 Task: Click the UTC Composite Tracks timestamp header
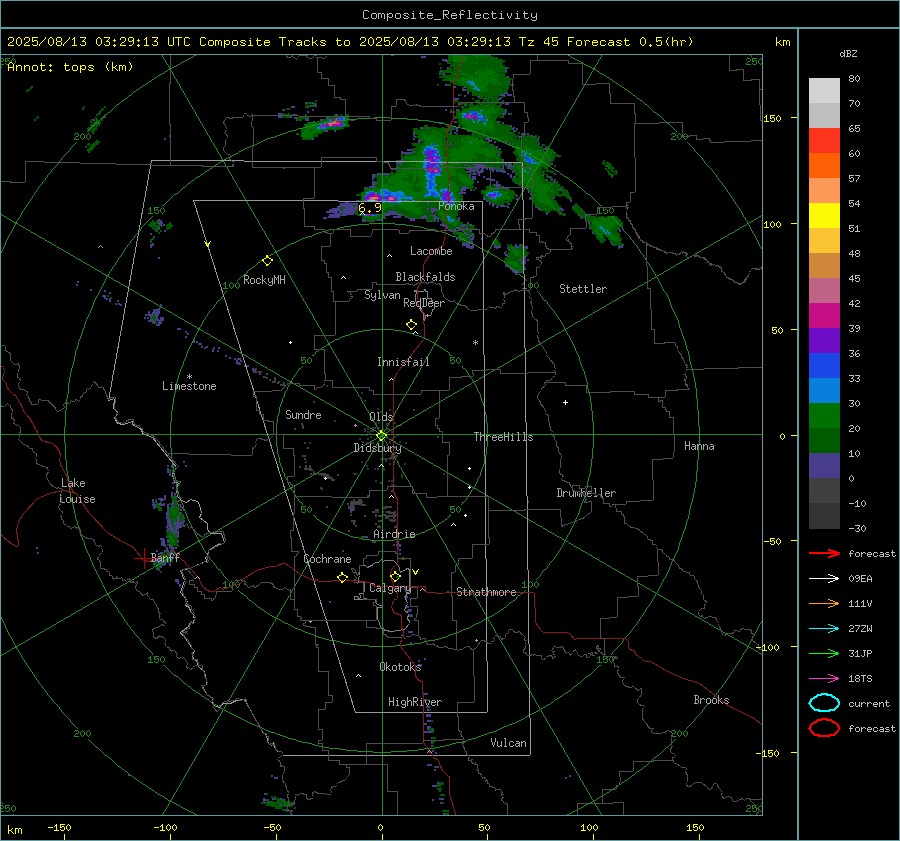[x=350, y=42]
